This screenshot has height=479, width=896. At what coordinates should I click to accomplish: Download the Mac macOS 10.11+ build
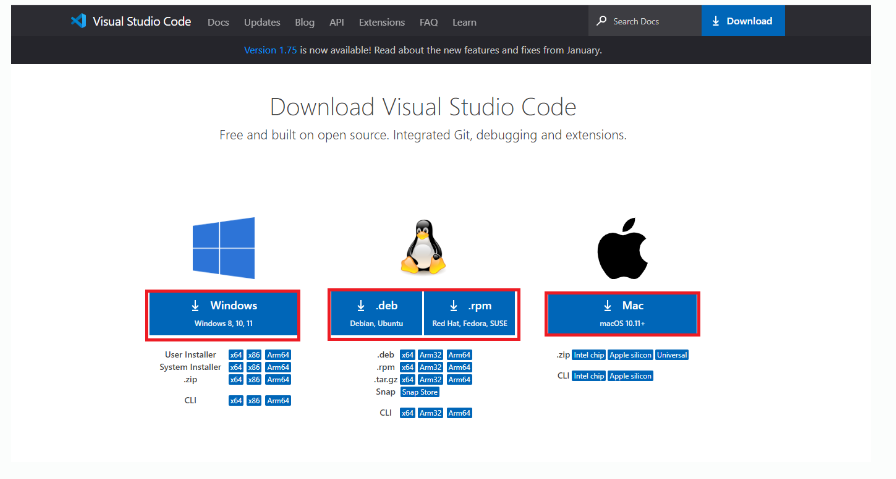[622, 314]
